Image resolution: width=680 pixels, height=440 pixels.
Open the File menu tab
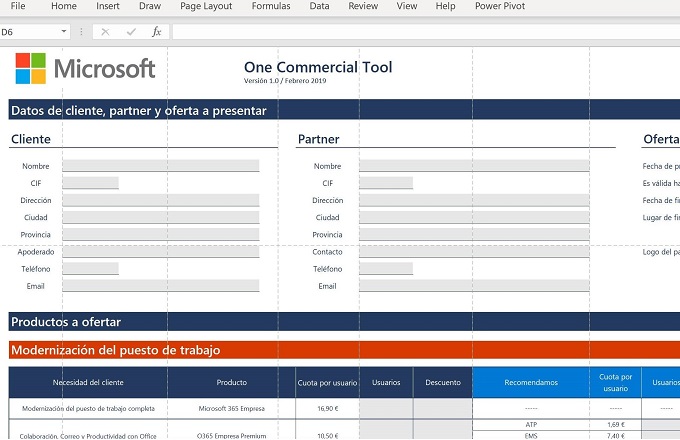18,6
